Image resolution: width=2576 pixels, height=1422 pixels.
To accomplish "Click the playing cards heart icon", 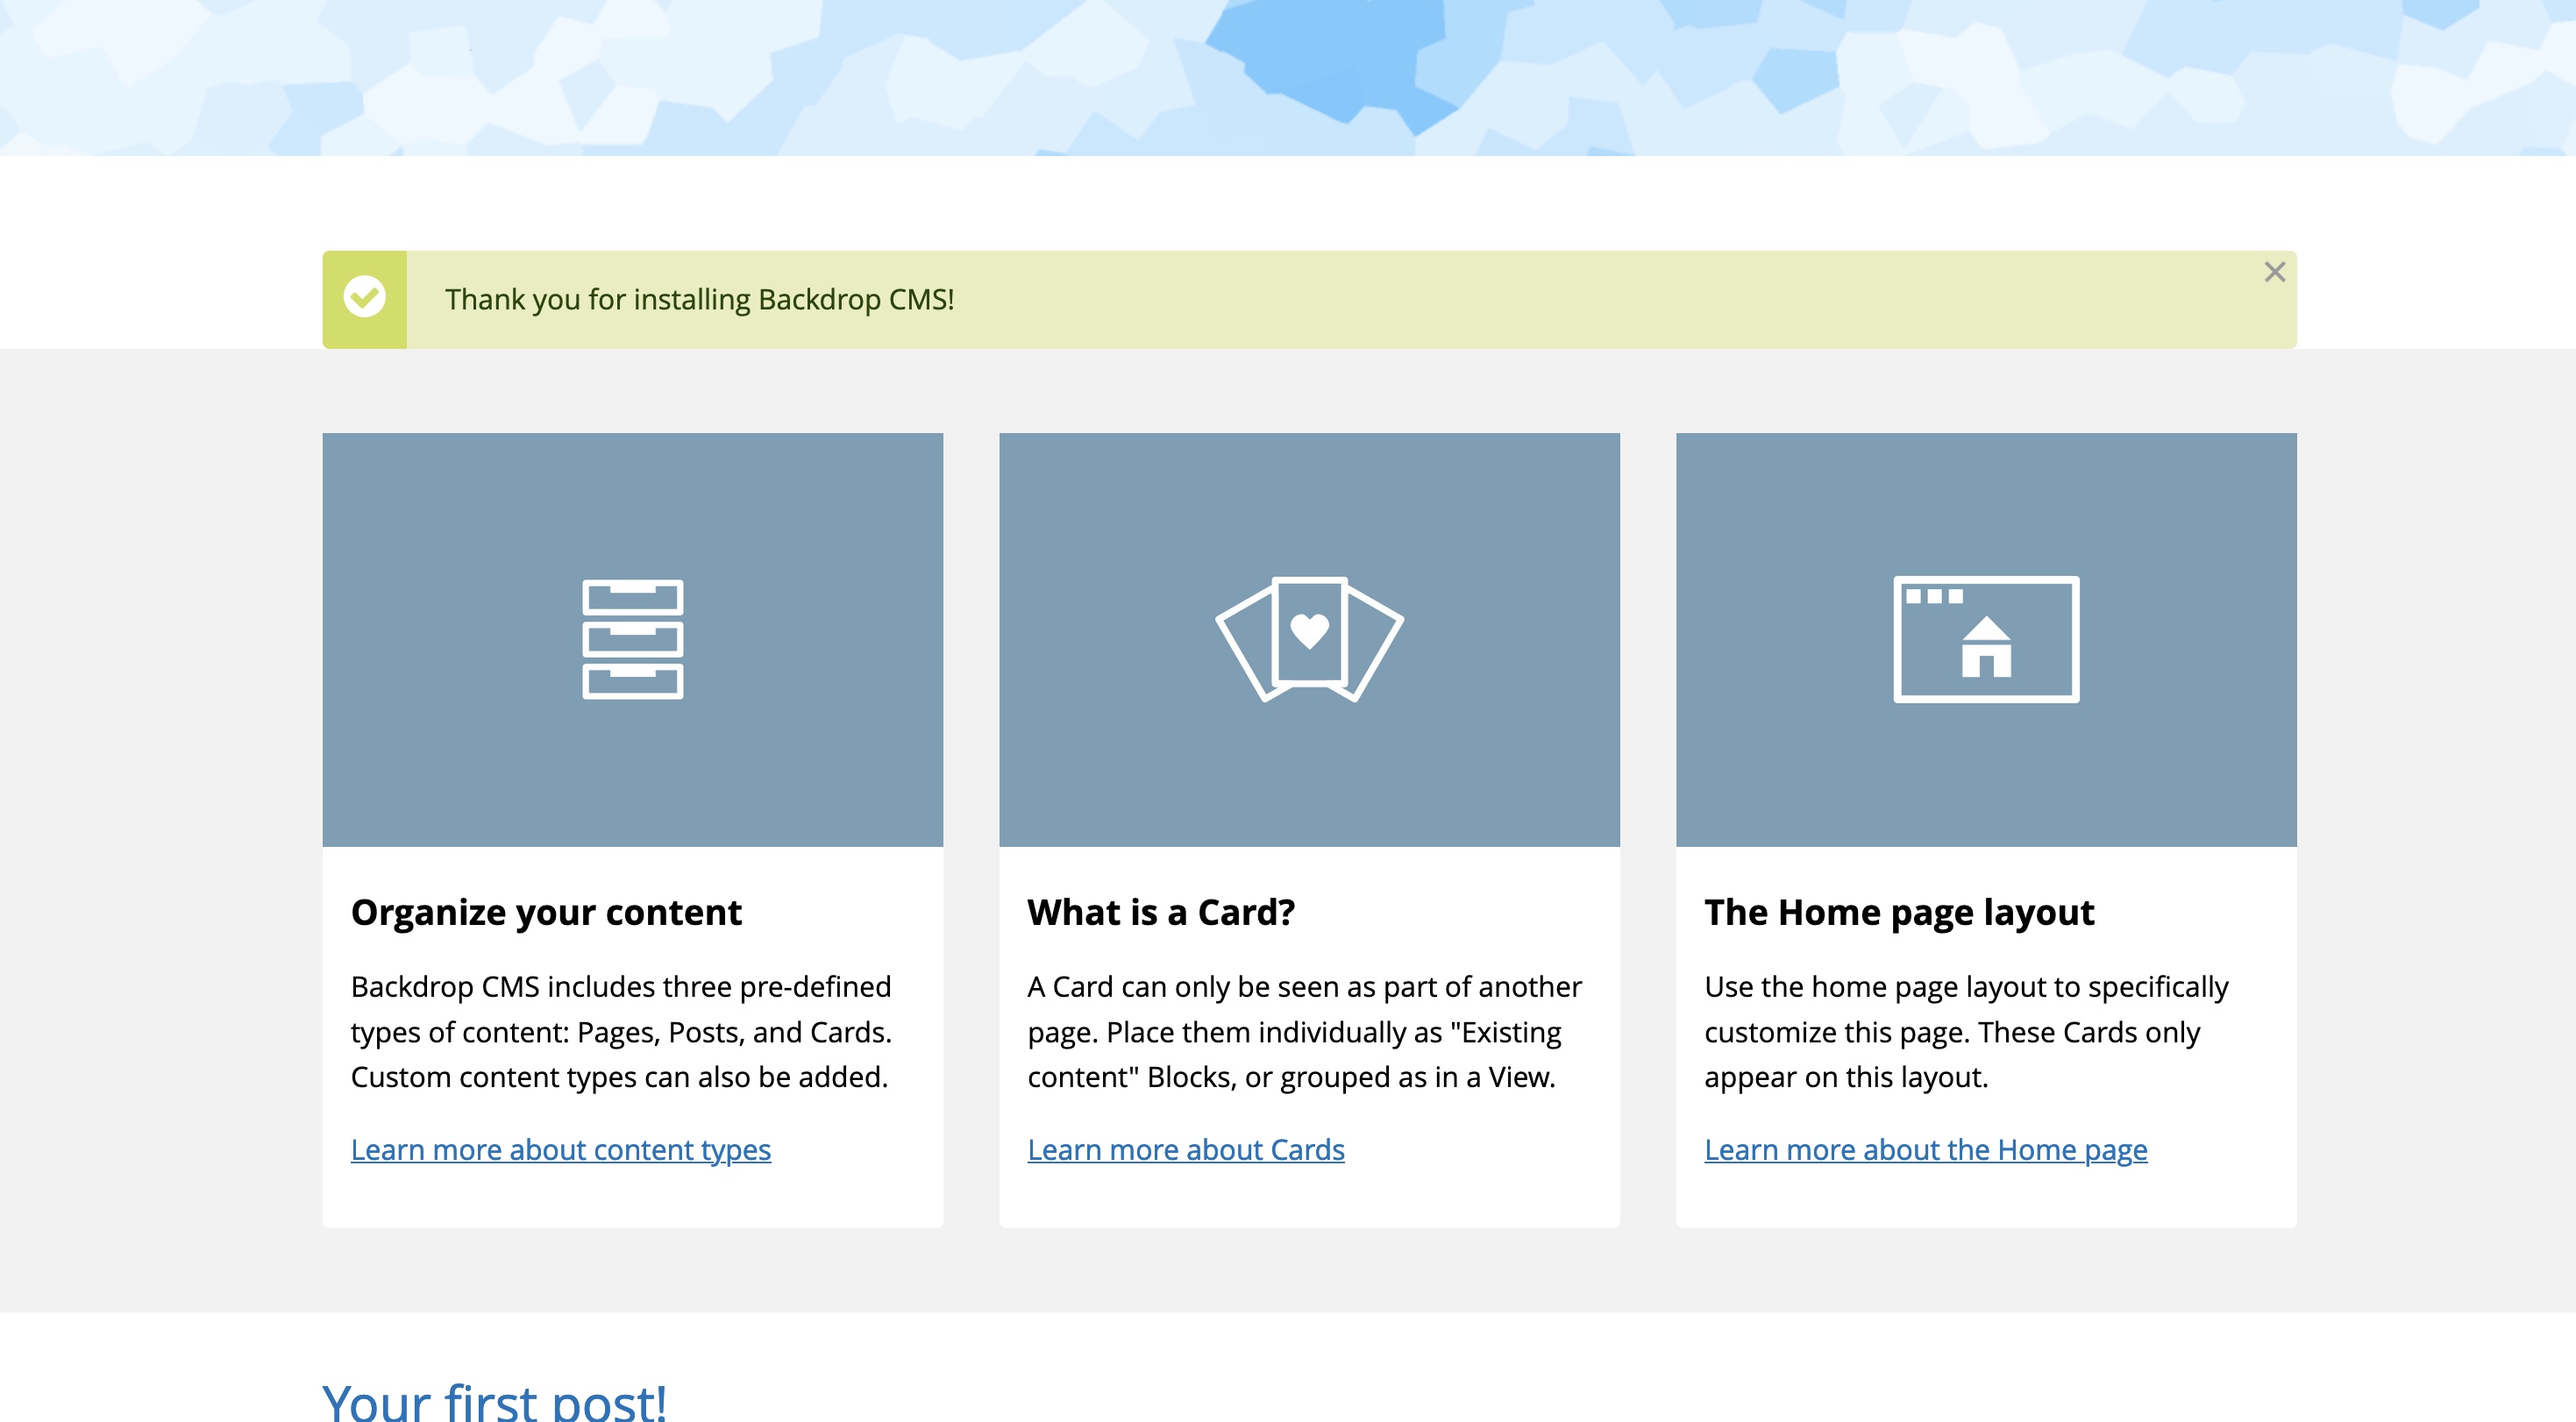I will coord(1309,639).
